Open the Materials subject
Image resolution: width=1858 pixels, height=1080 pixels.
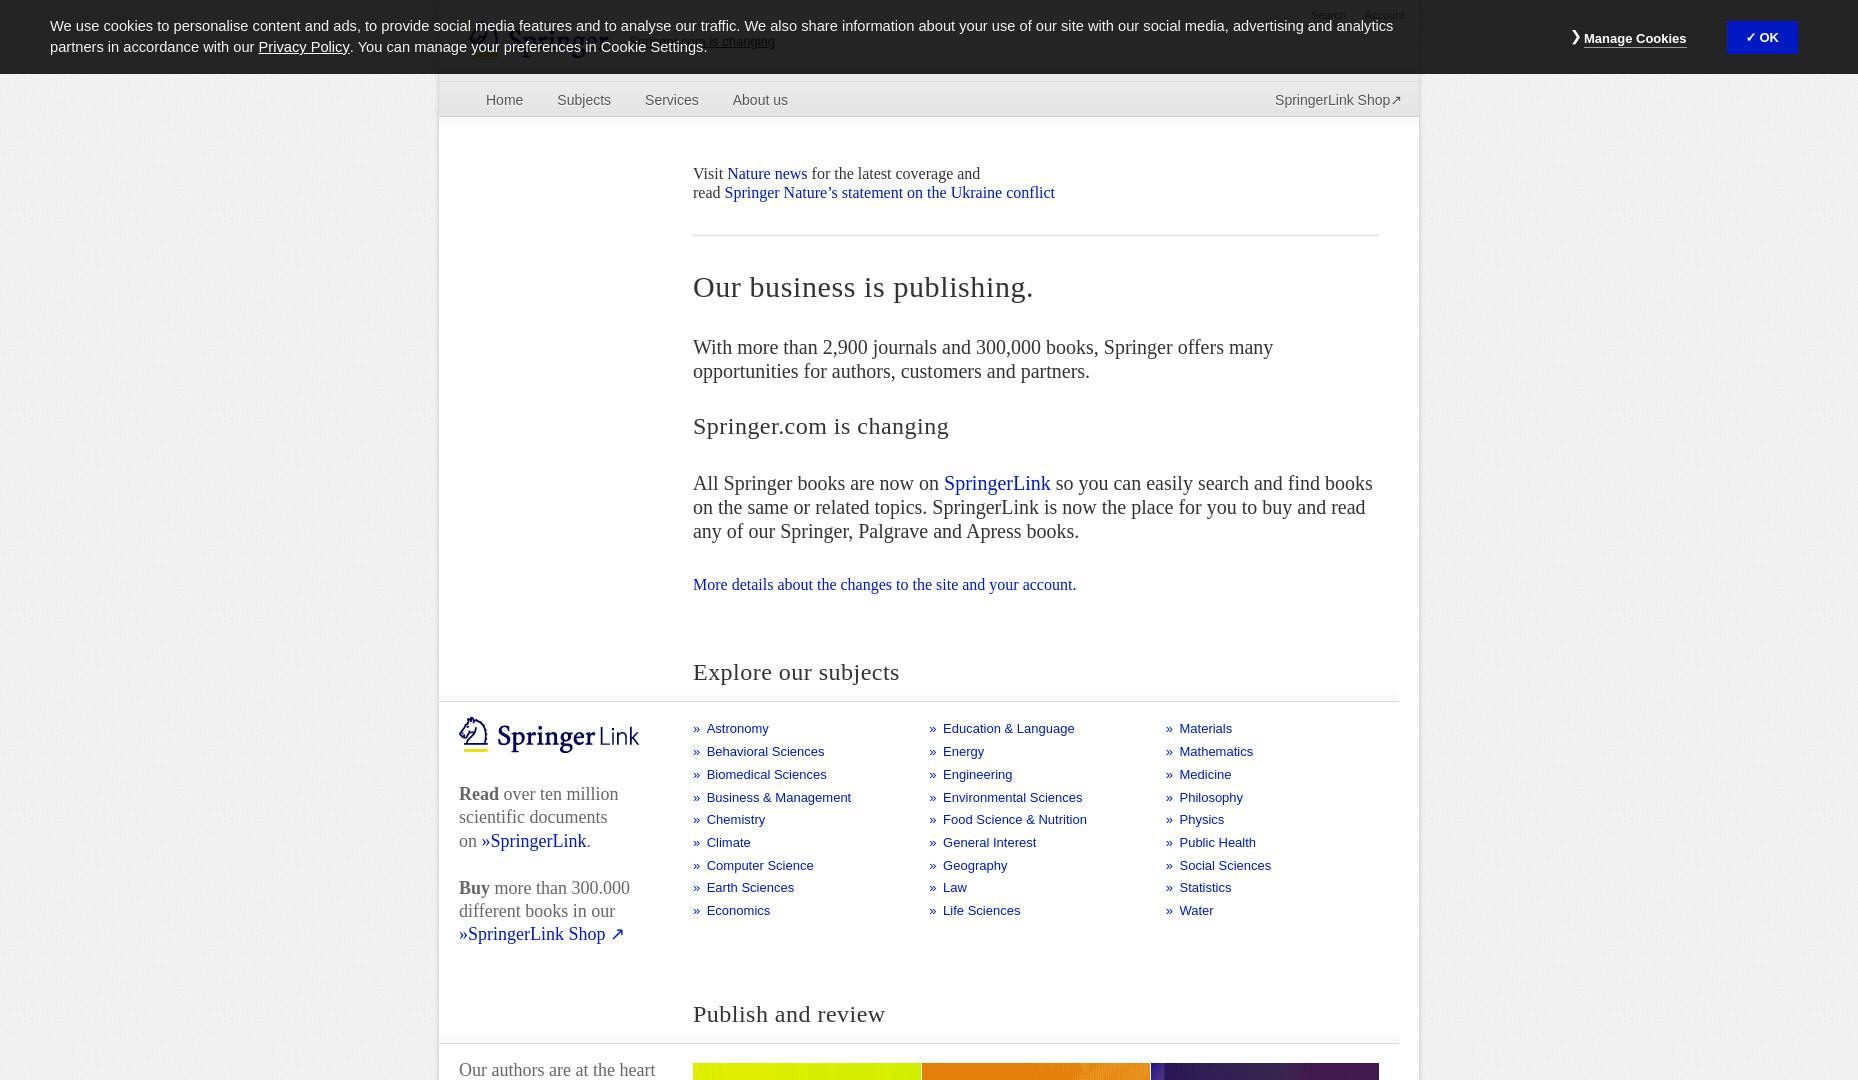tap(1205, 729)
